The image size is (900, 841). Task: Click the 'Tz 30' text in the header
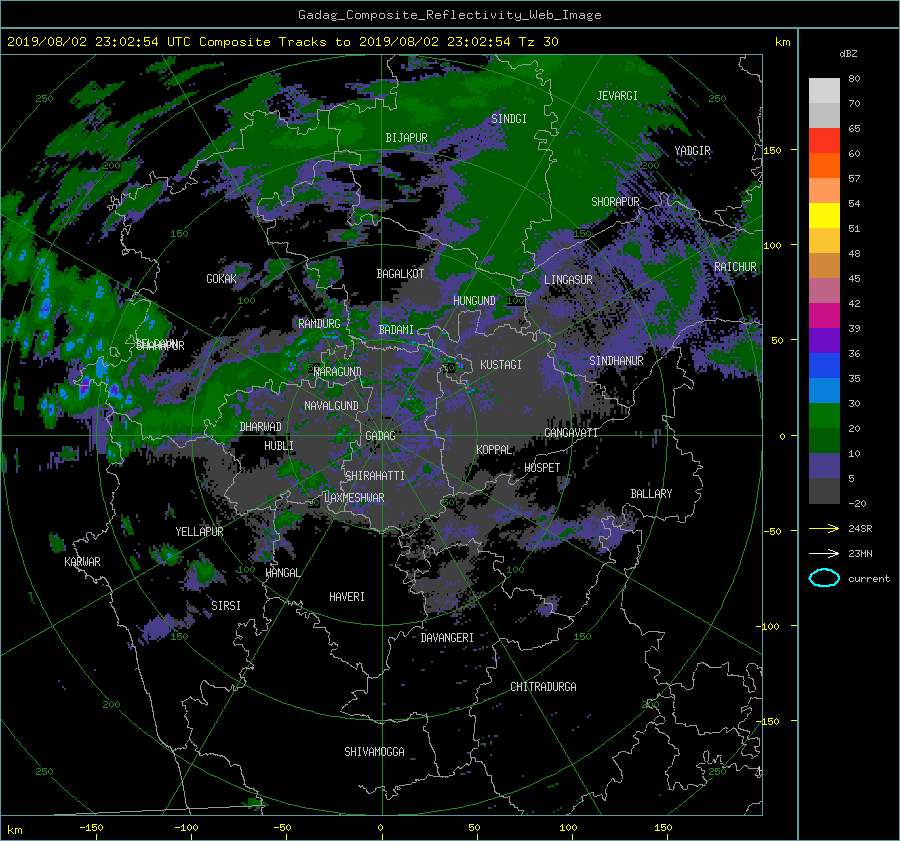pos(538,42)
